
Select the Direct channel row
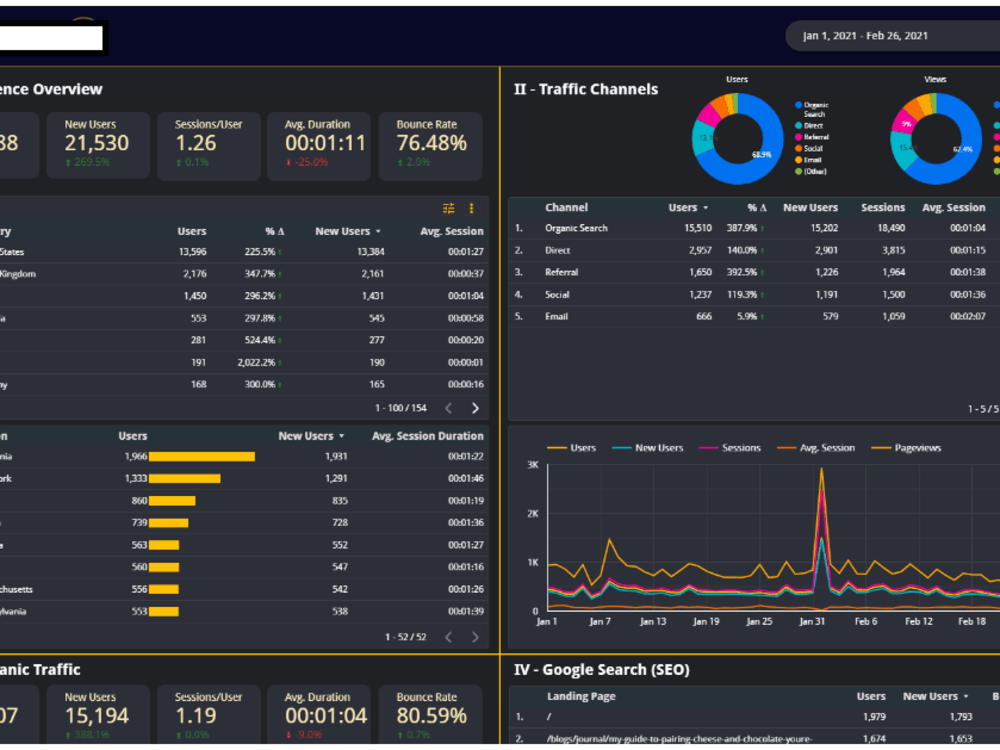pos(754,251)
